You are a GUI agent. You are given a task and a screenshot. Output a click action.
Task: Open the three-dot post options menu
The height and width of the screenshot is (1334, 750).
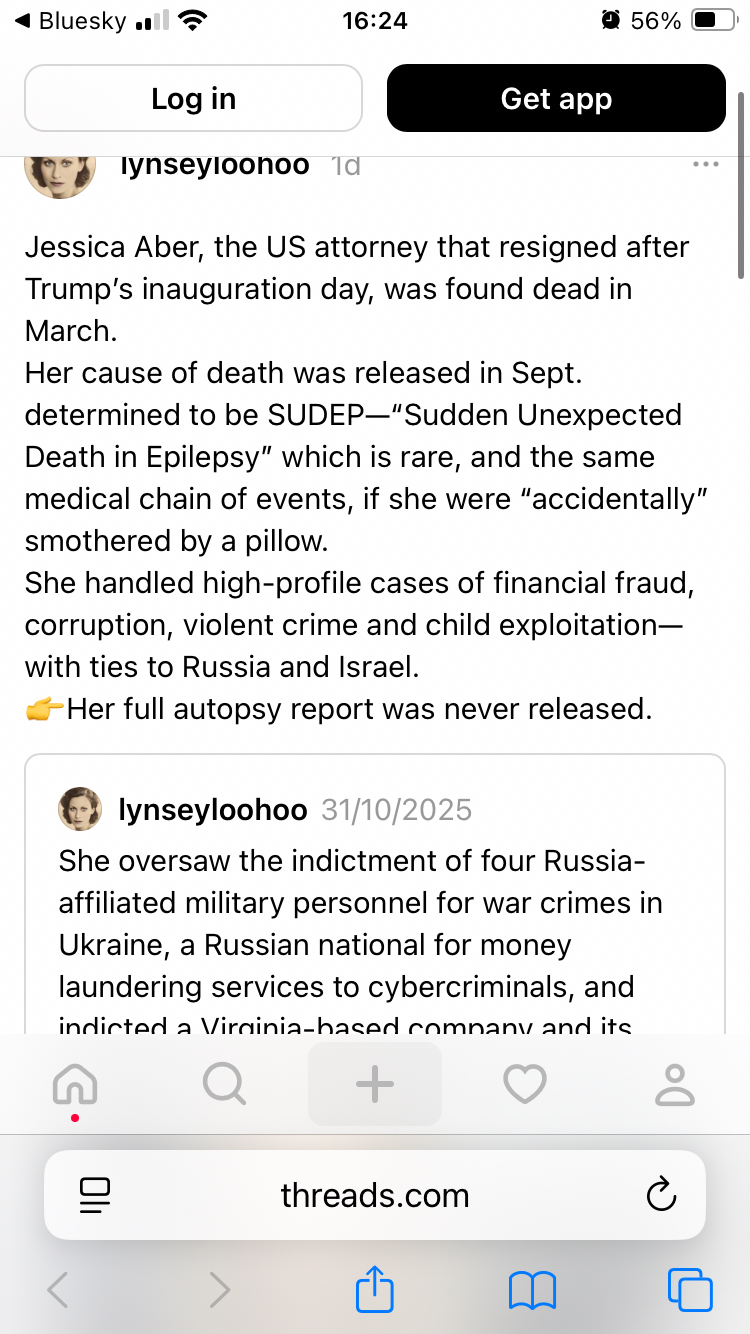click(x=706, y=164)
